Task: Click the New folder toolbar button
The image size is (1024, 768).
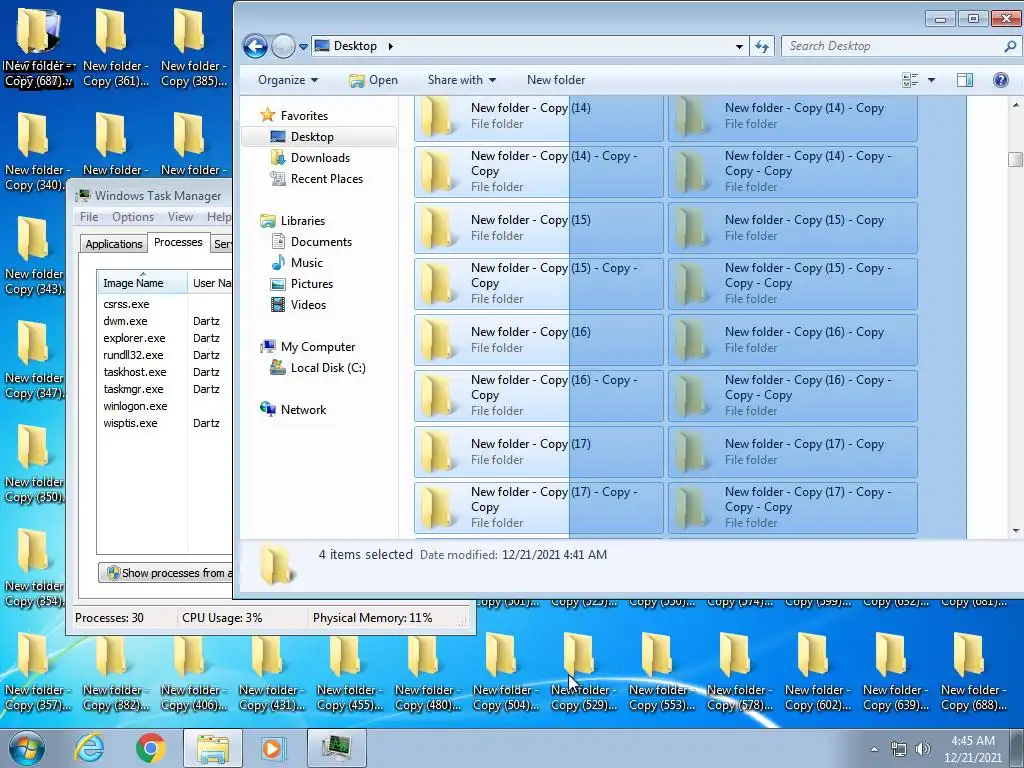Action: (x=556, y=80)
